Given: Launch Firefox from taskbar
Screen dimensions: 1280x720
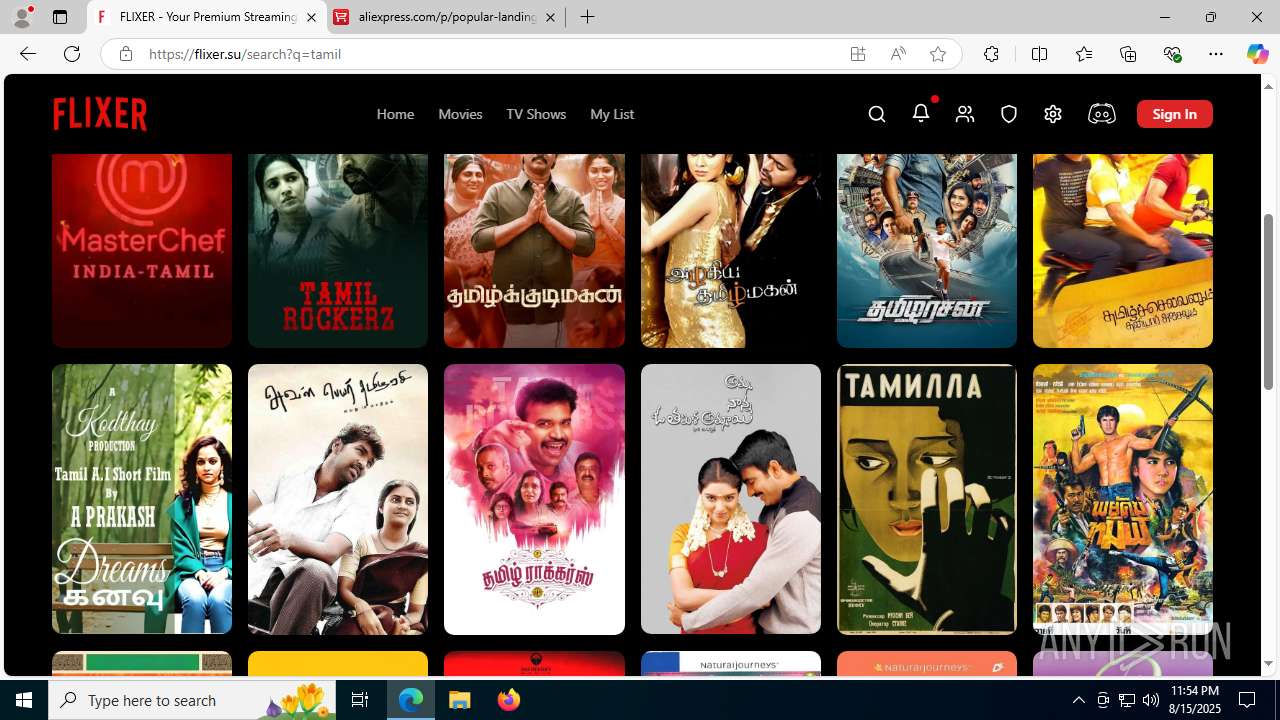Looking at the screenshot, I should click(x=509, y=700).
